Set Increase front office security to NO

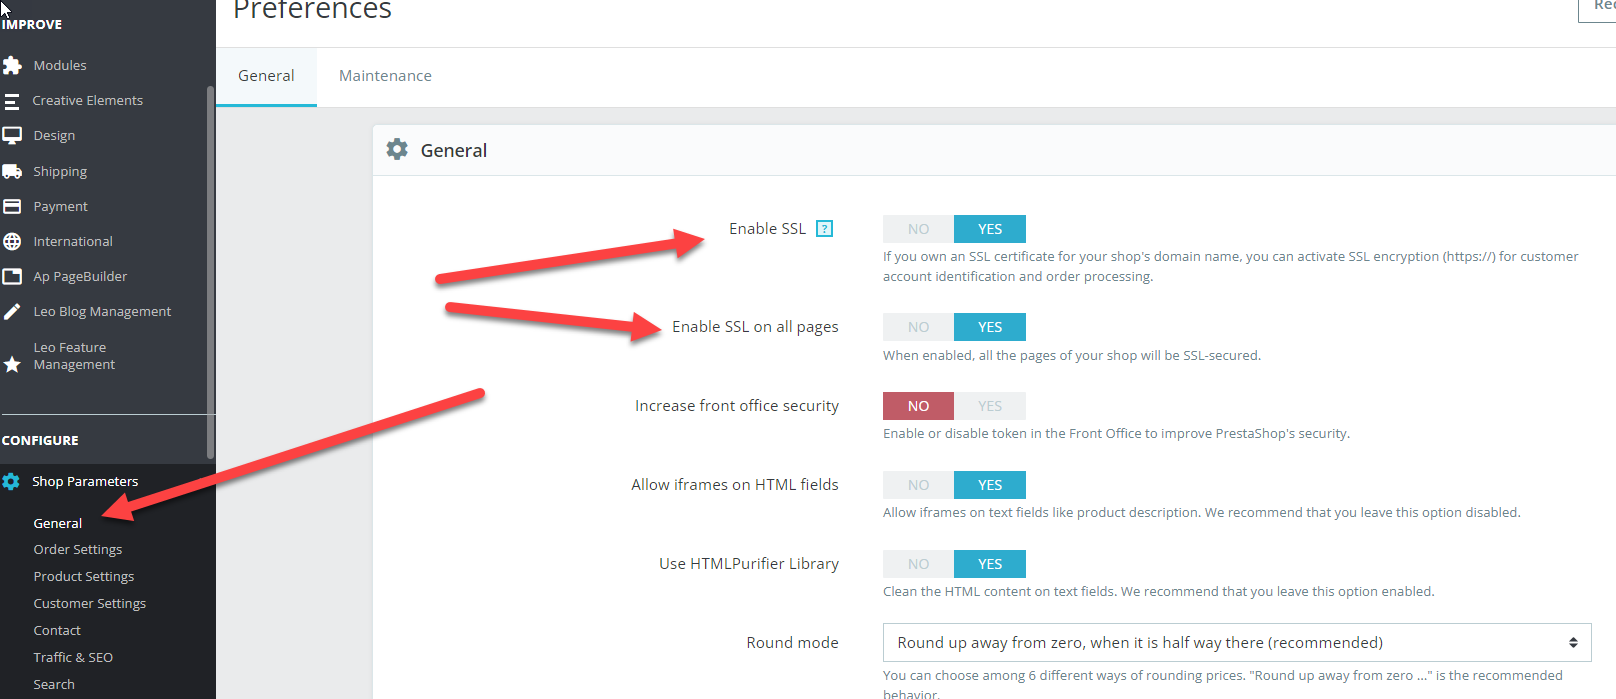click(x=918, y=406)
